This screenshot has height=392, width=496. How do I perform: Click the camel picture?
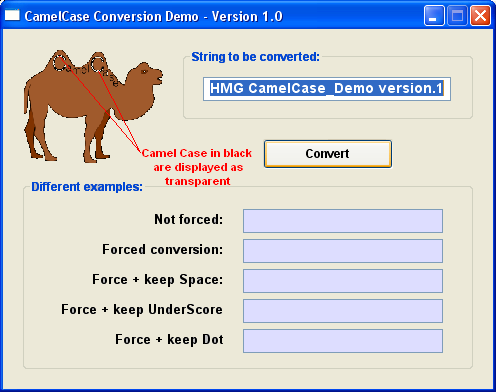pyautogui.click(x=93, y=107)
